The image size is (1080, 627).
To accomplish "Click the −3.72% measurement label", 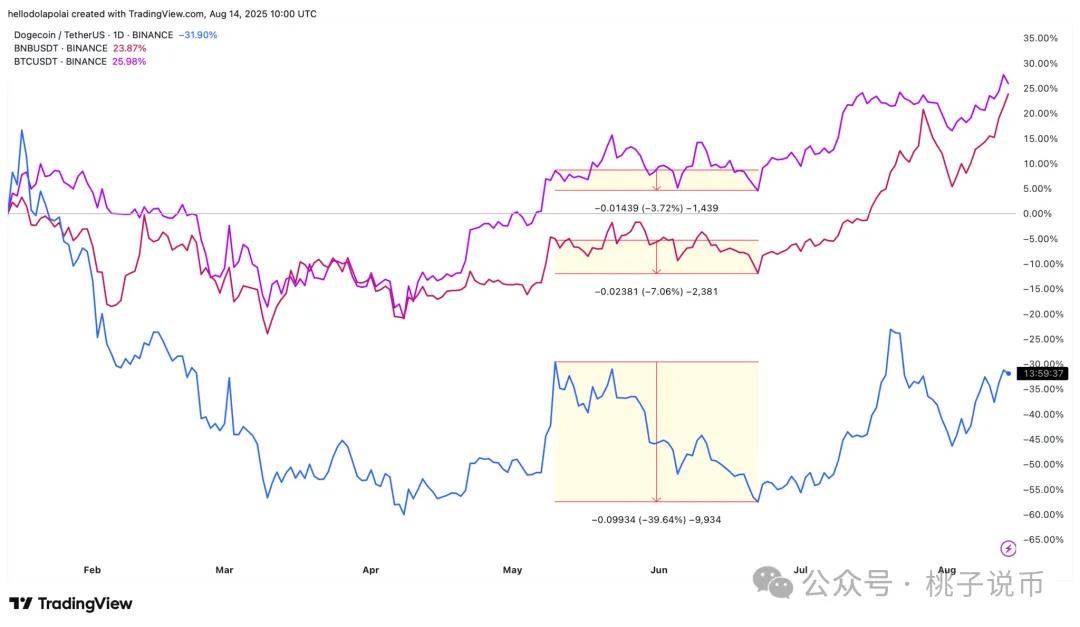I will [x=656, y=208].
